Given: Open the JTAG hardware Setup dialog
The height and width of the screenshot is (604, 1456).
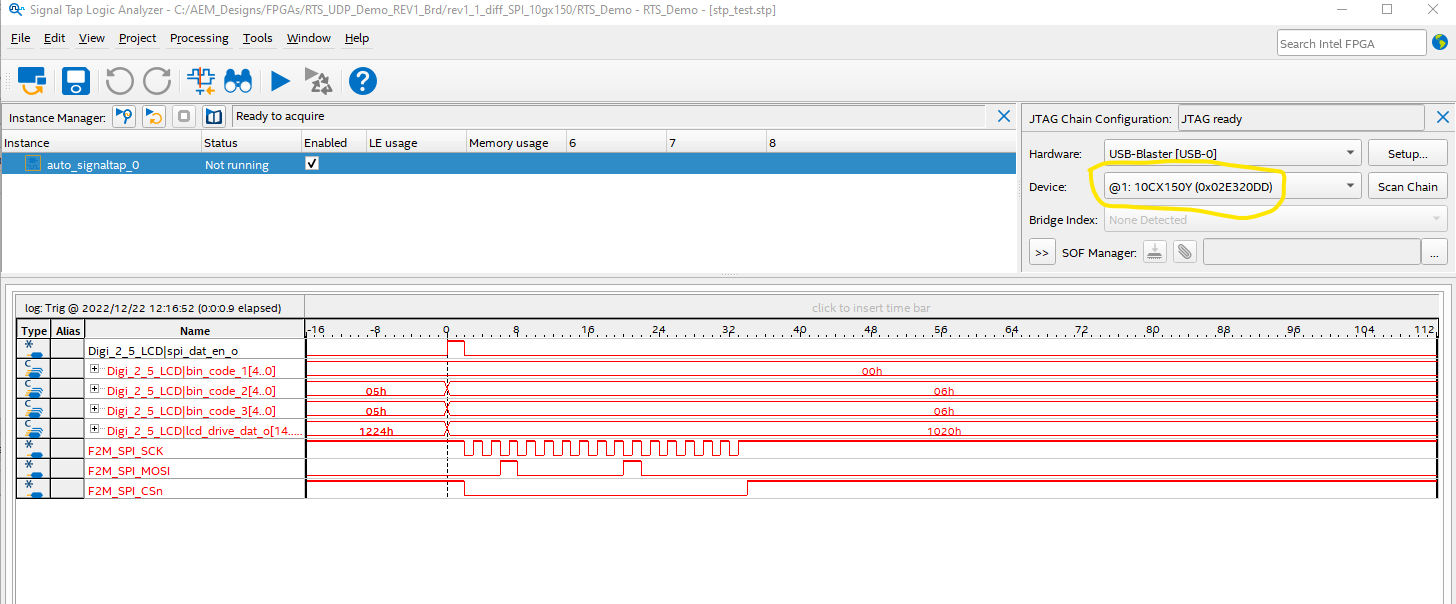Looking at the screenshot, I should coord(1407,152).
